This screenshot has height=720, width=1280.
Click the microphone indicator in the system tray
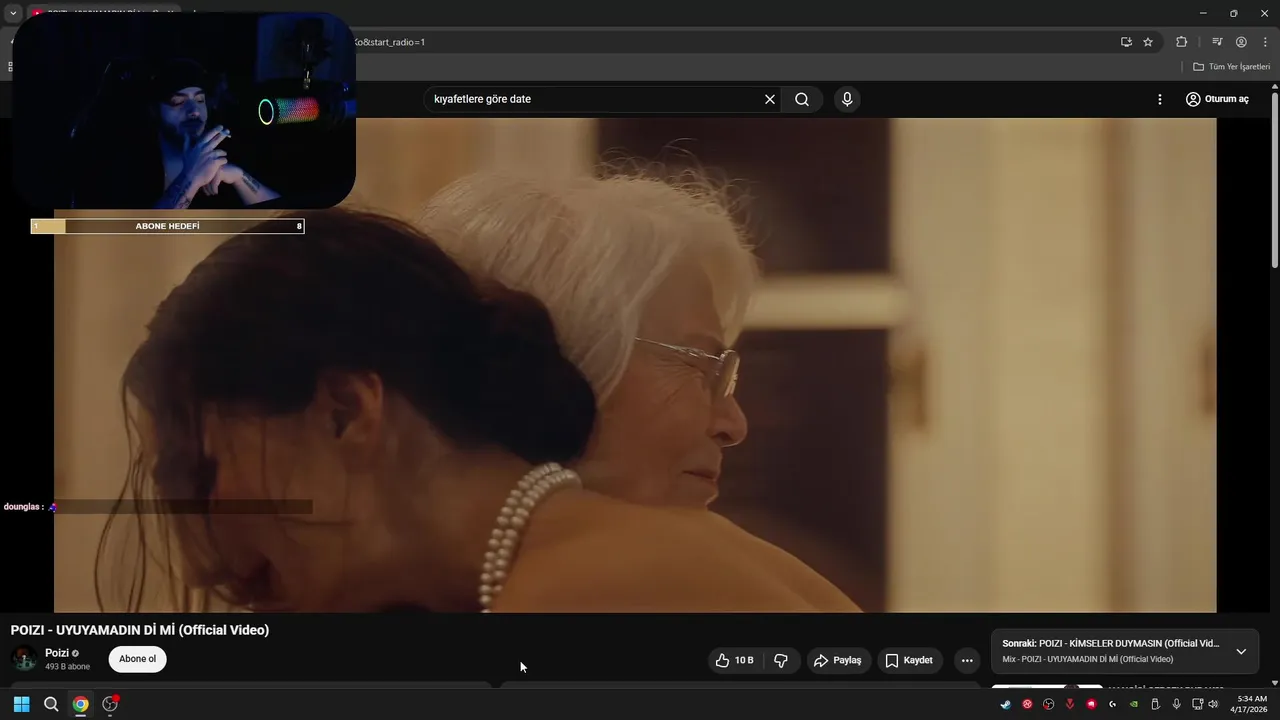point(1177,704)
